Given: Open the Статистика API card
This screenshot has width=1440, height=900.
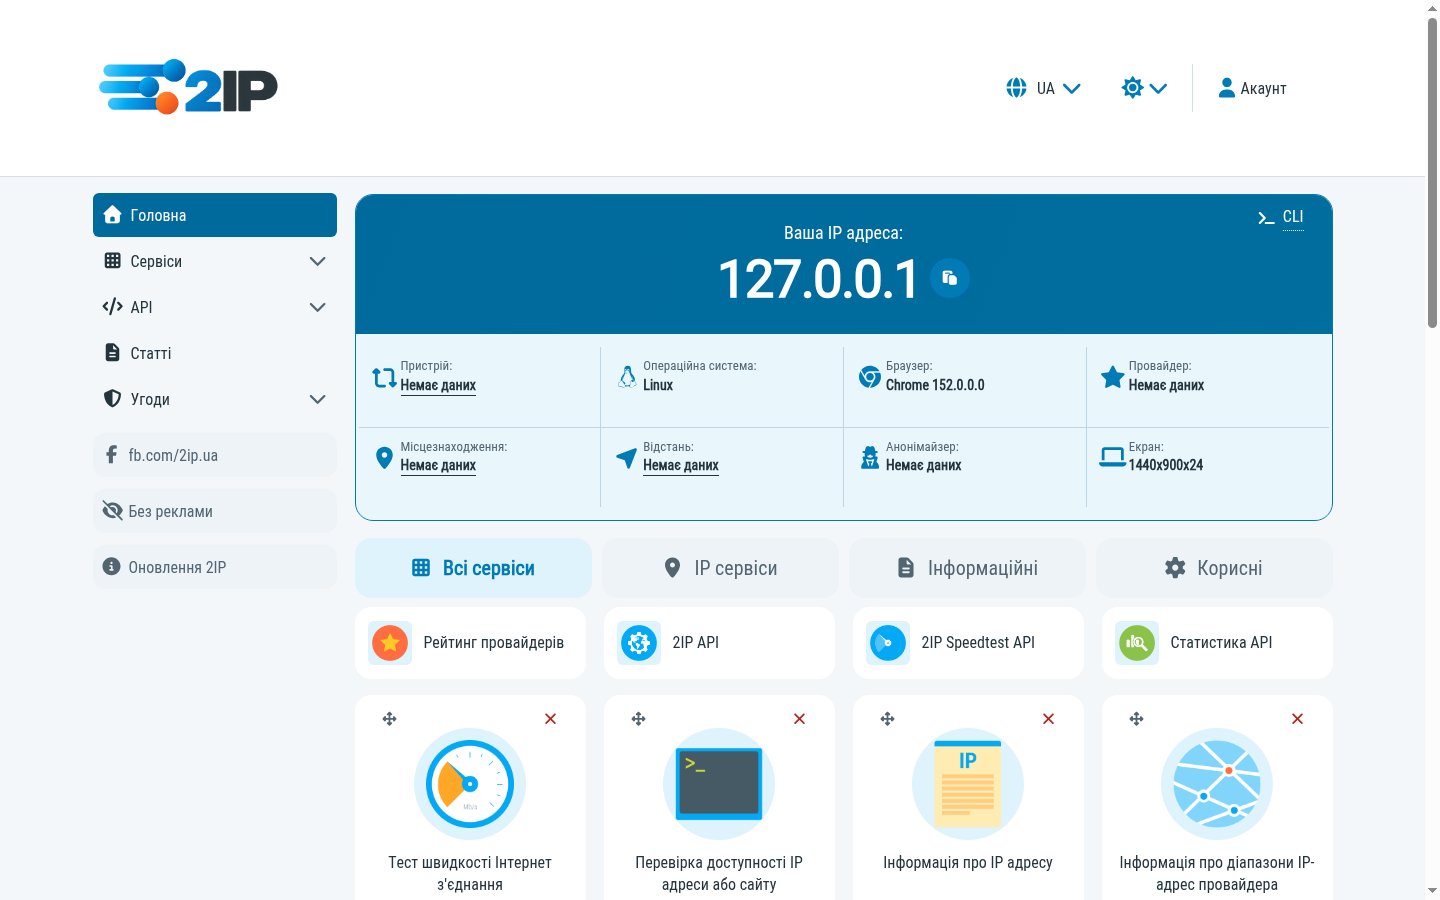Looking at the screenshot, I should (1217, 643).
